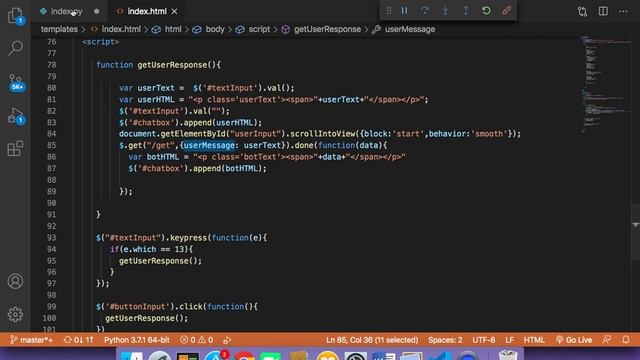640x360 pixels.
Task: Click 'if(e.which == 13){' on line 94
Action: click(x=151, y=249)
